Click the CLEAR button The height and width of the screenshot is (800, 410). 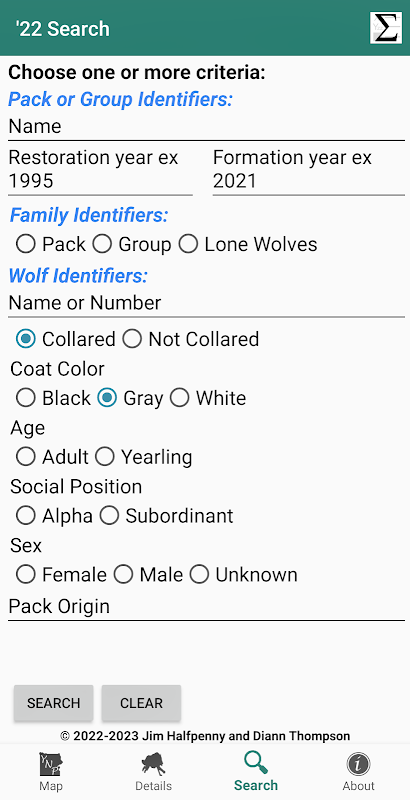coord(141,703)
